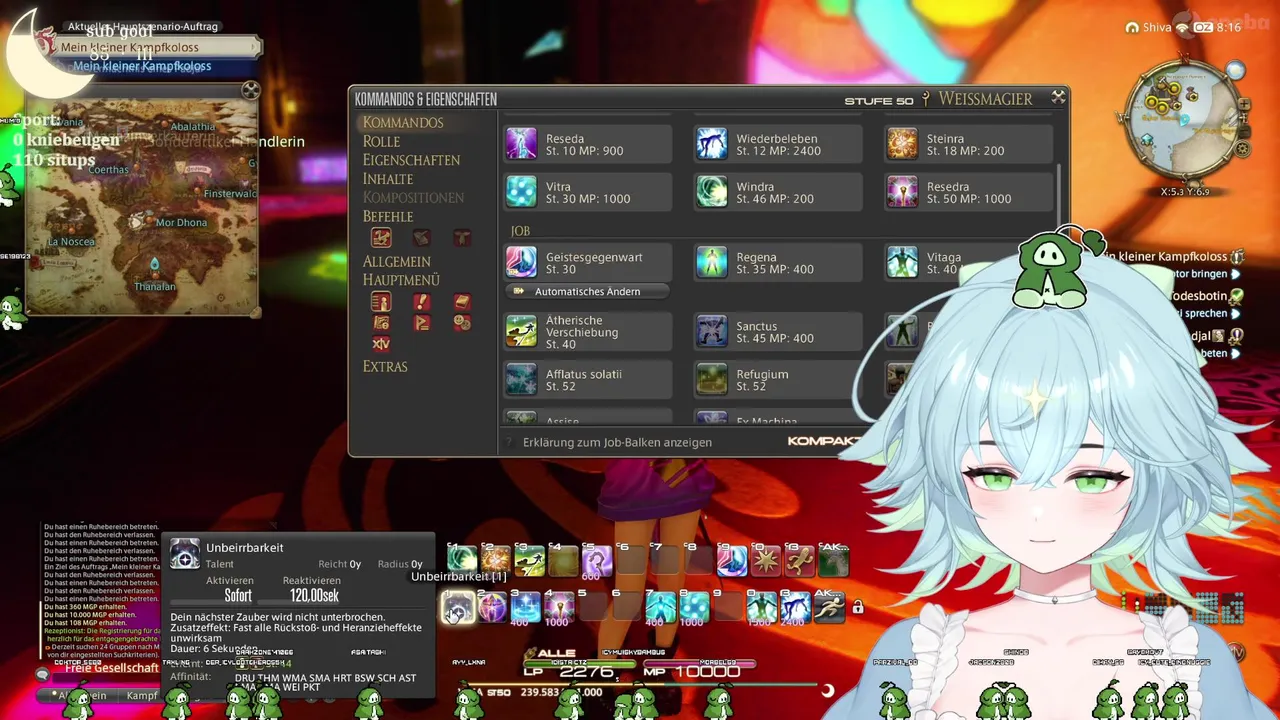Click Thanalan on the map
The height and width of the screenshot is (720, 1280).
(x=155, y=286)
